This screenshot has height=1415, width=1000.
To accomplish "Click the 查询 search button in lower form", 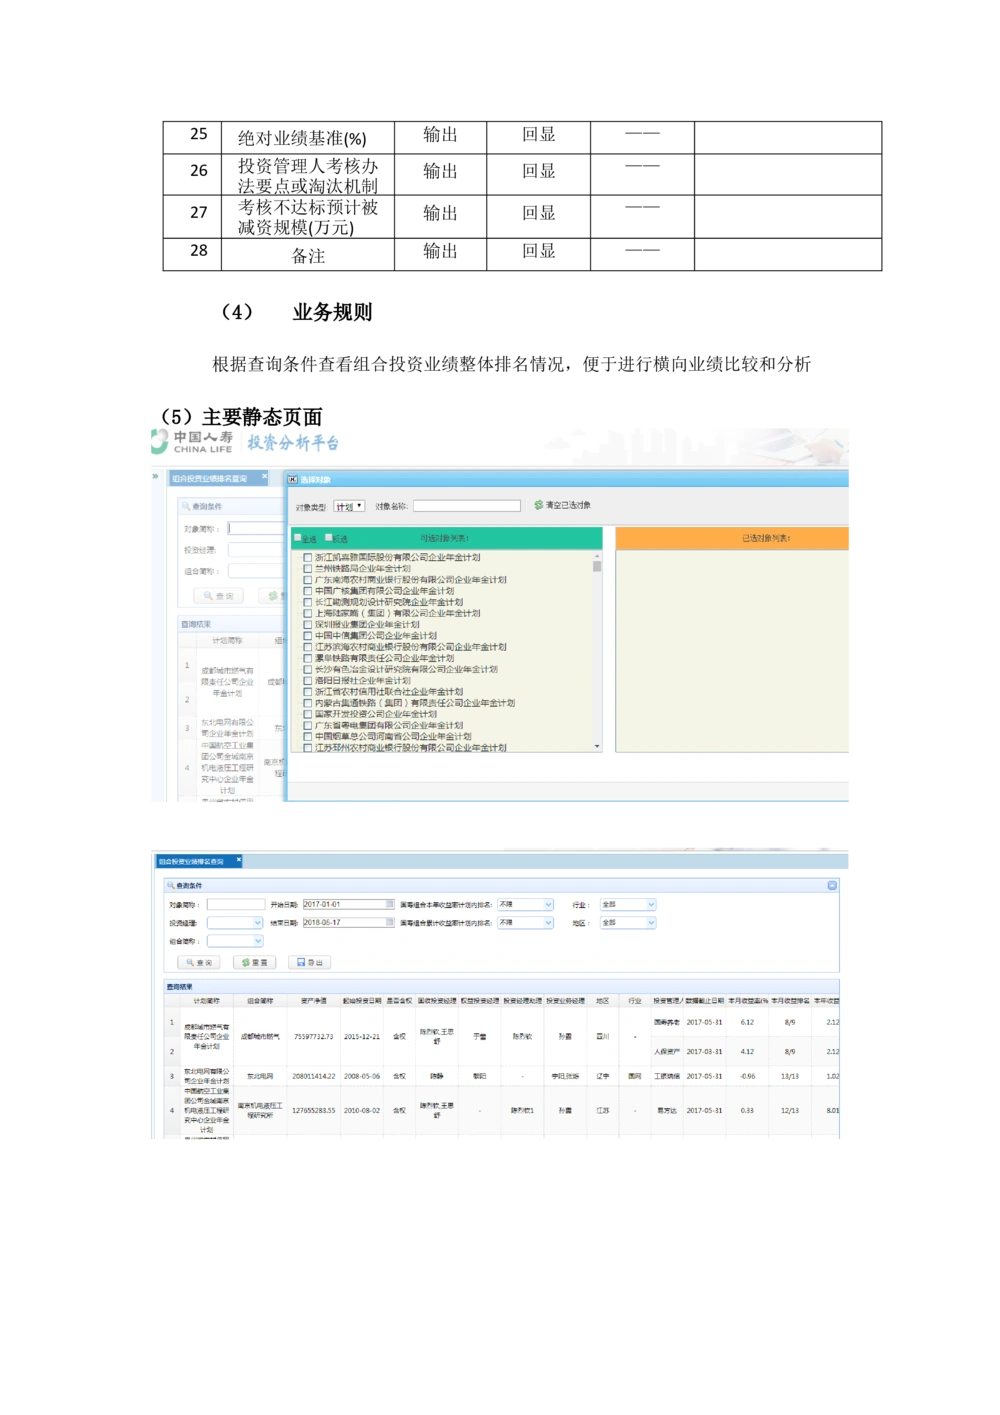I will 198,962.
